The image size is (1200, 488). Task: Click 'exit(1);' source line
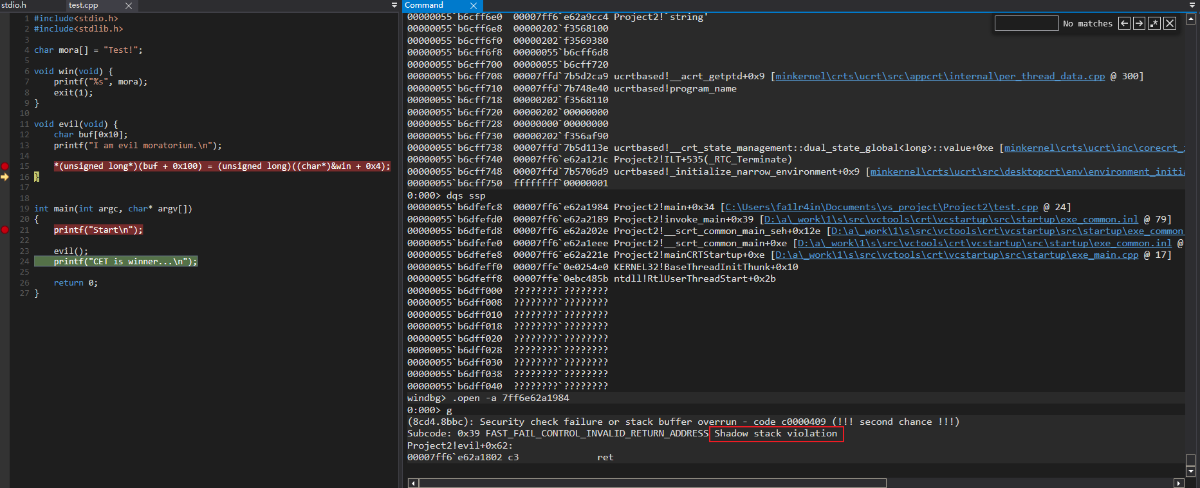click(73, 92)
